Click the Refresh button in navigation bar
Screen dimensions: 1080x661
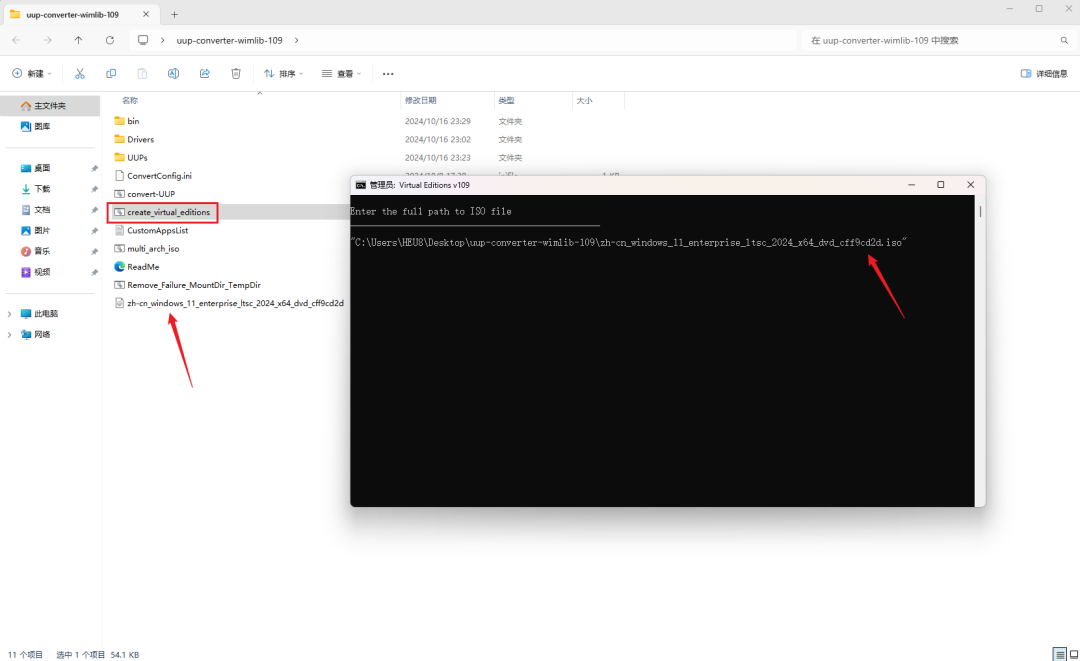point(110,41)
